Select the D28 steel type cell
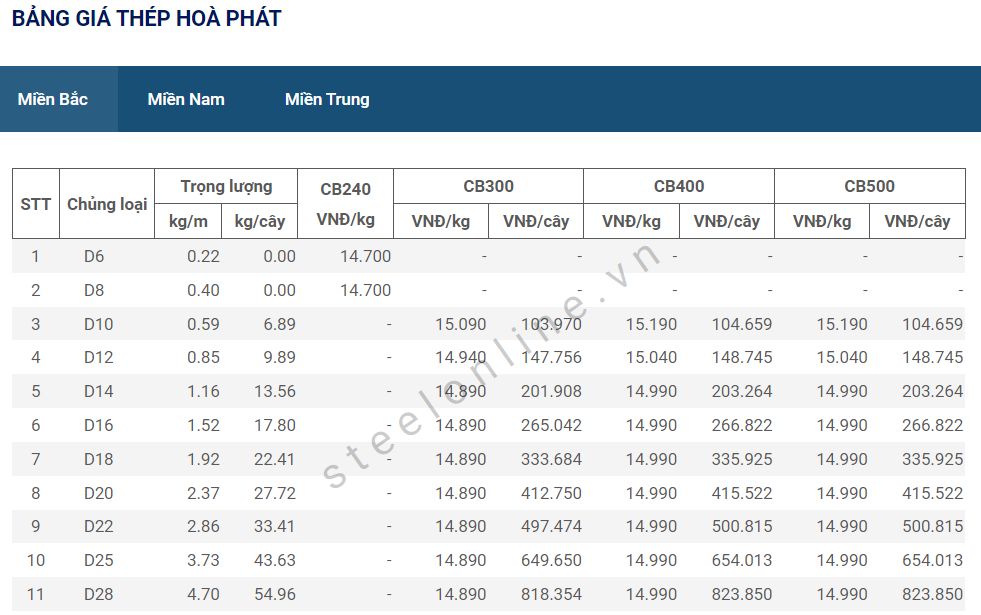981x615 pixels. point(99,594)
